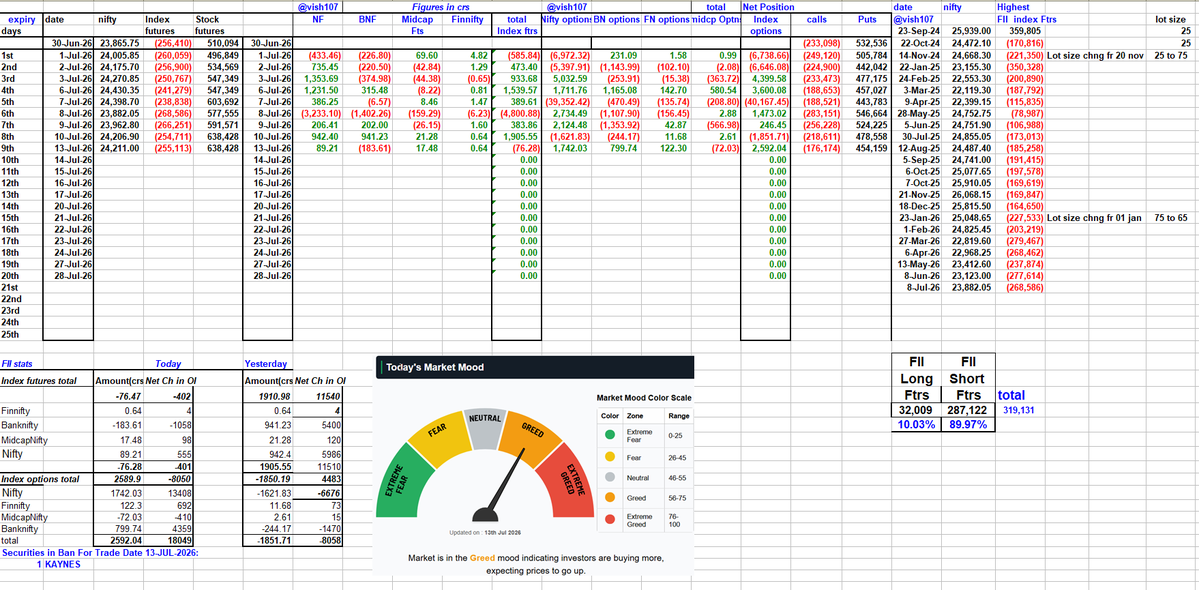Select the total value 319,131
This screenshot has height=590, width=1199.
pos(1018,410)
